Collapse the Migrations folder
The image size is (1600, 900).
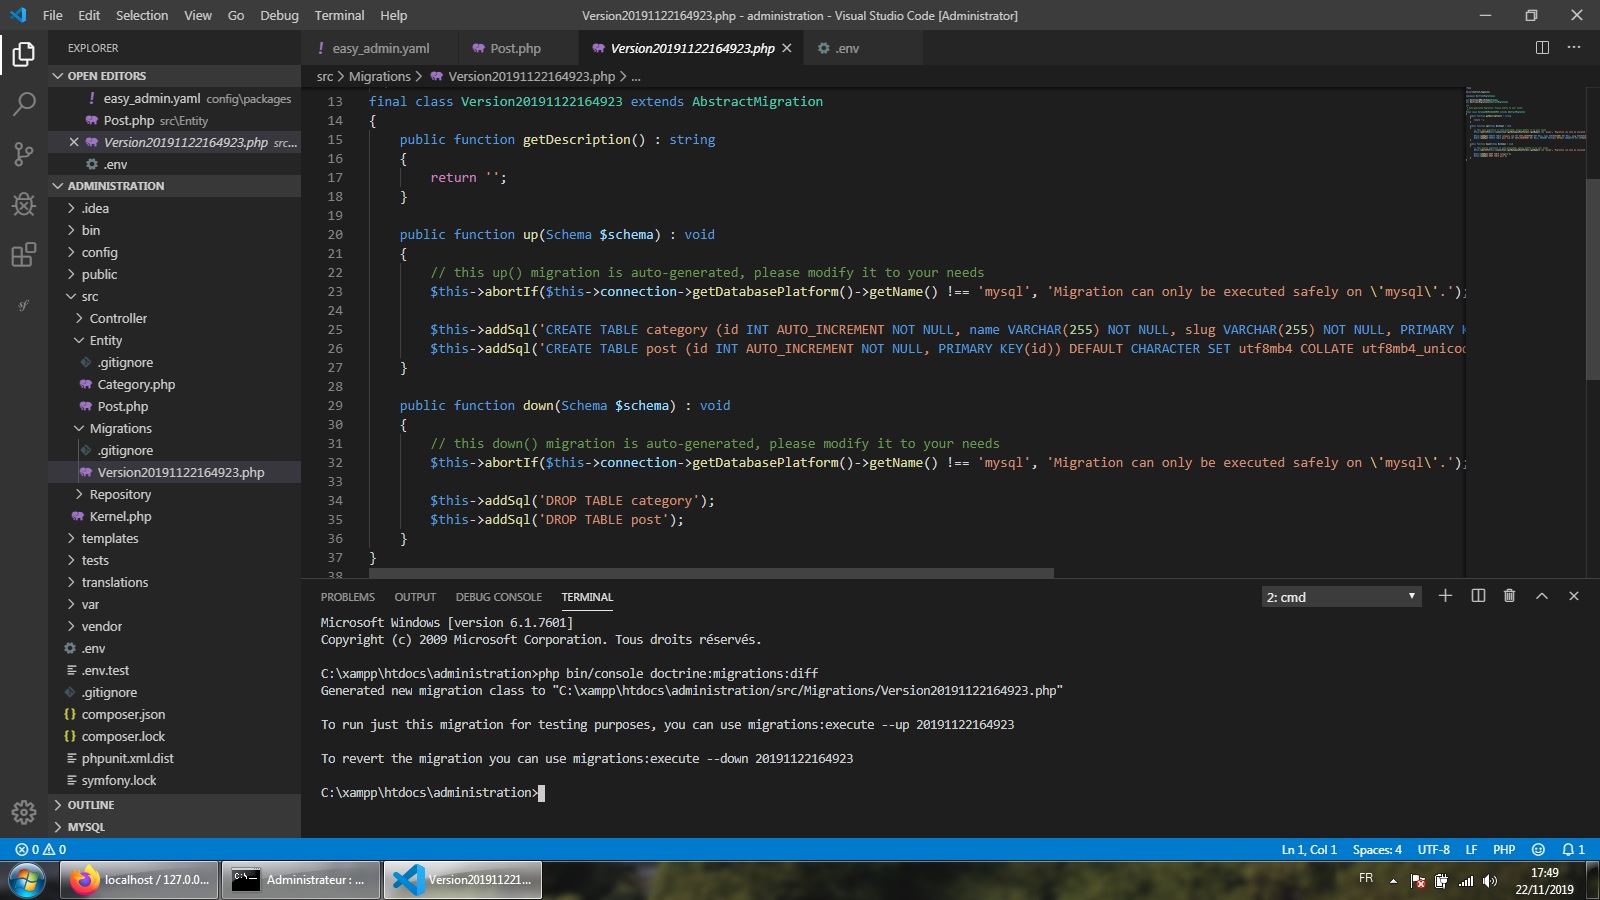[120, 428]
